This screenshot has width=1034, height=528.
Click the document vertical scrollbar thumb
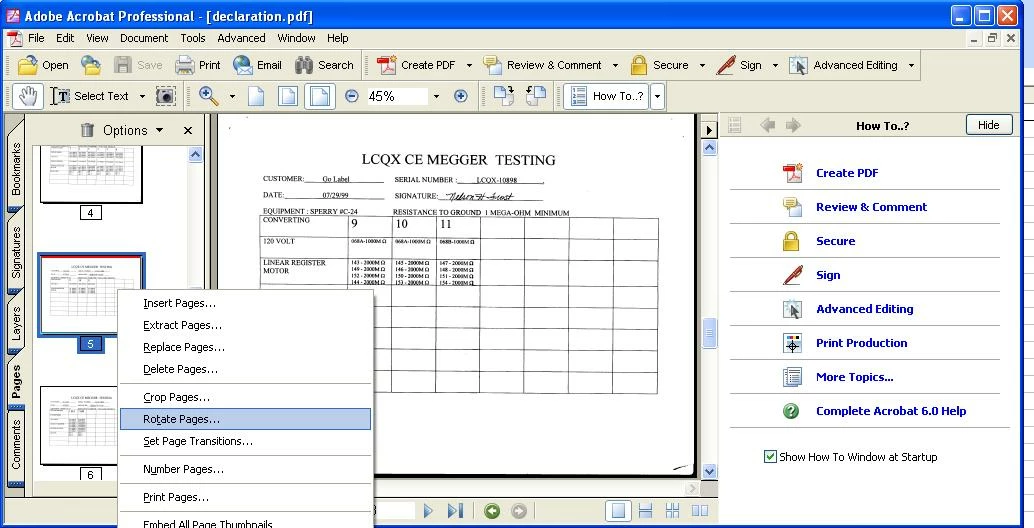tap(710, 333)
